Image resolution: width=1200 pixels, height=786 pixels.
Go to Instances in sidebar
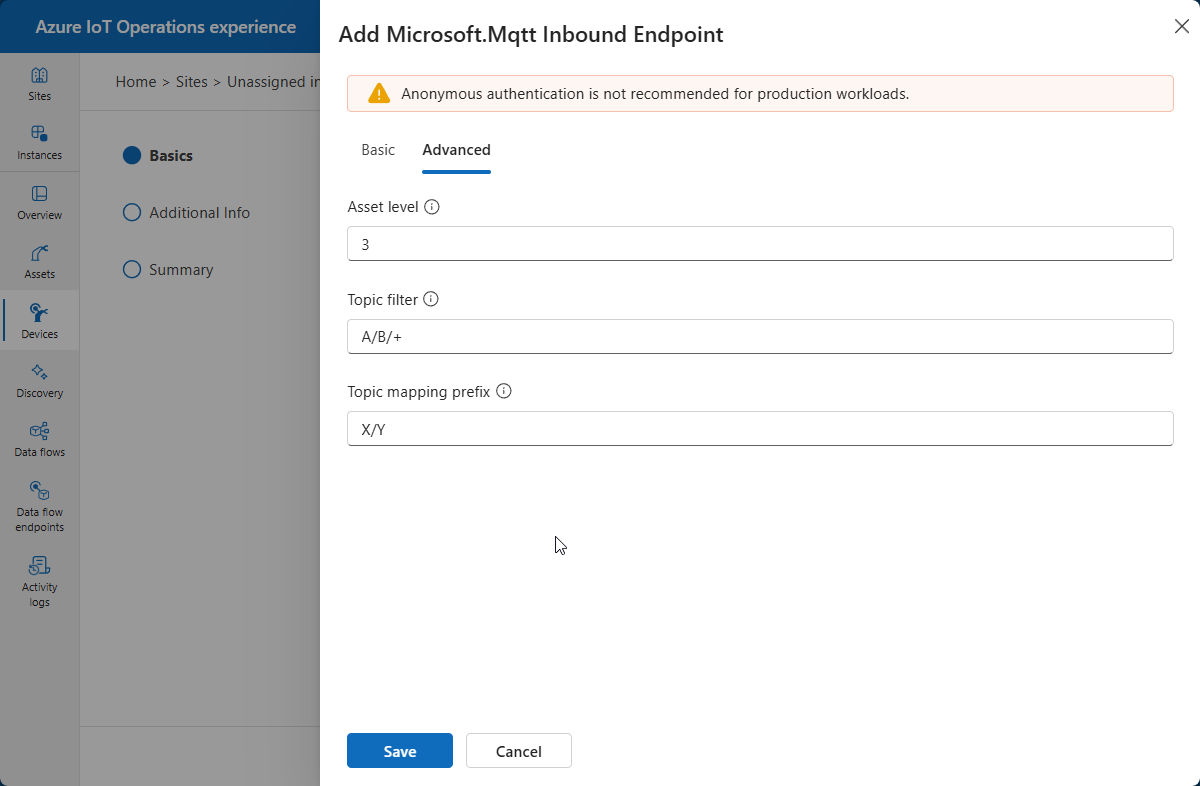(40, 143)
